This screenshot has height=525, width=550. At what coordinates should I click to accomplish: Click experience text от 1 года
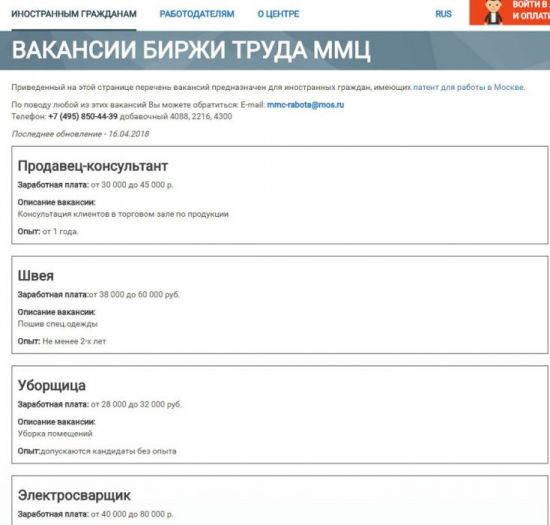point(60,231)
